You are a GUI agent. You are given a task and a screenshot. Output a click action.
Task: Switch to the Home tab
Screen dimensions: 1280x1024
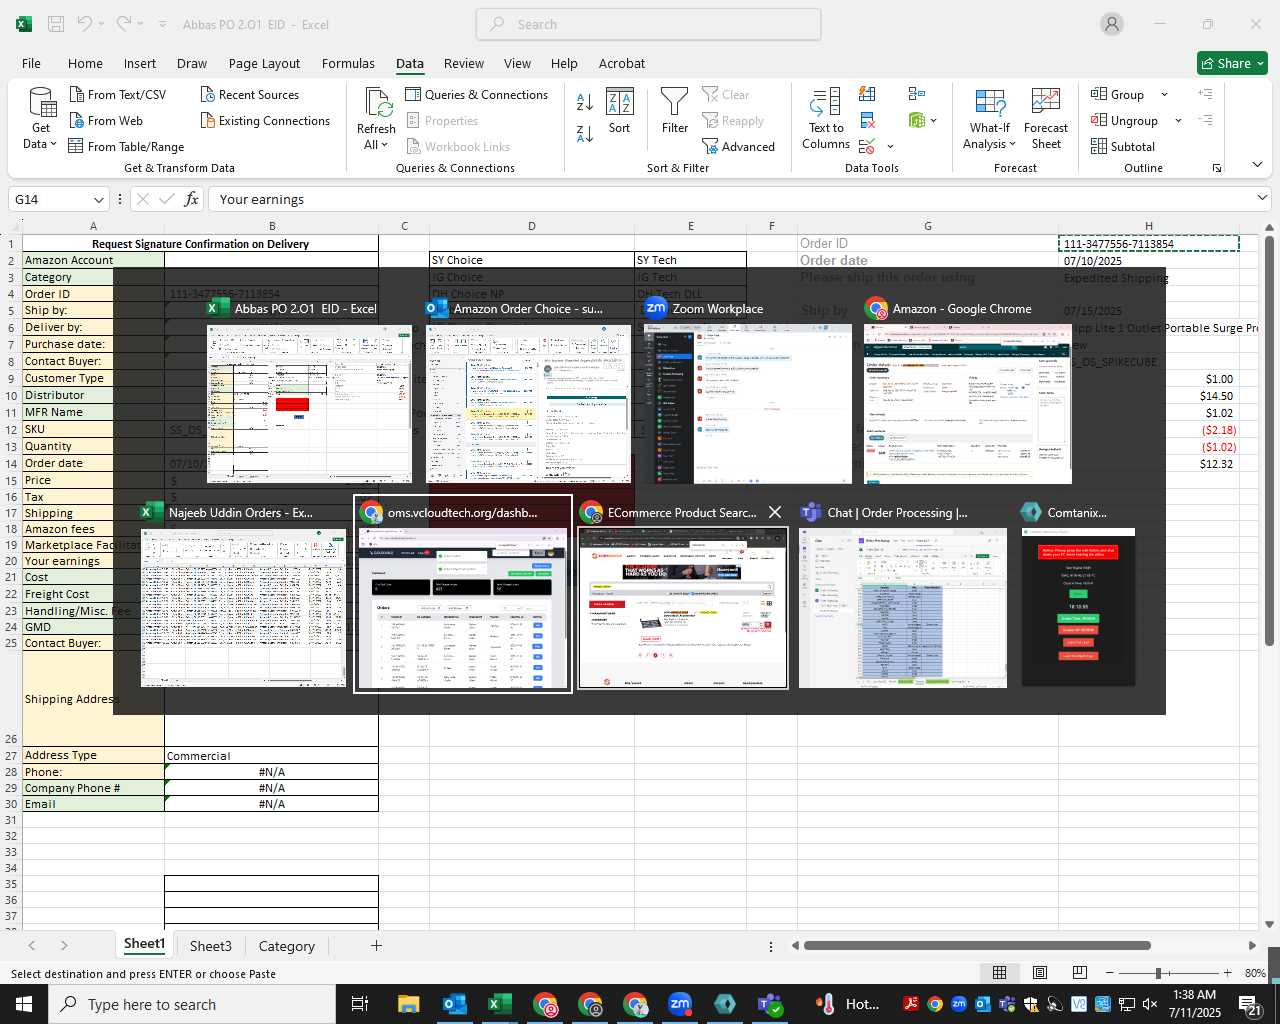coord(85,63)
